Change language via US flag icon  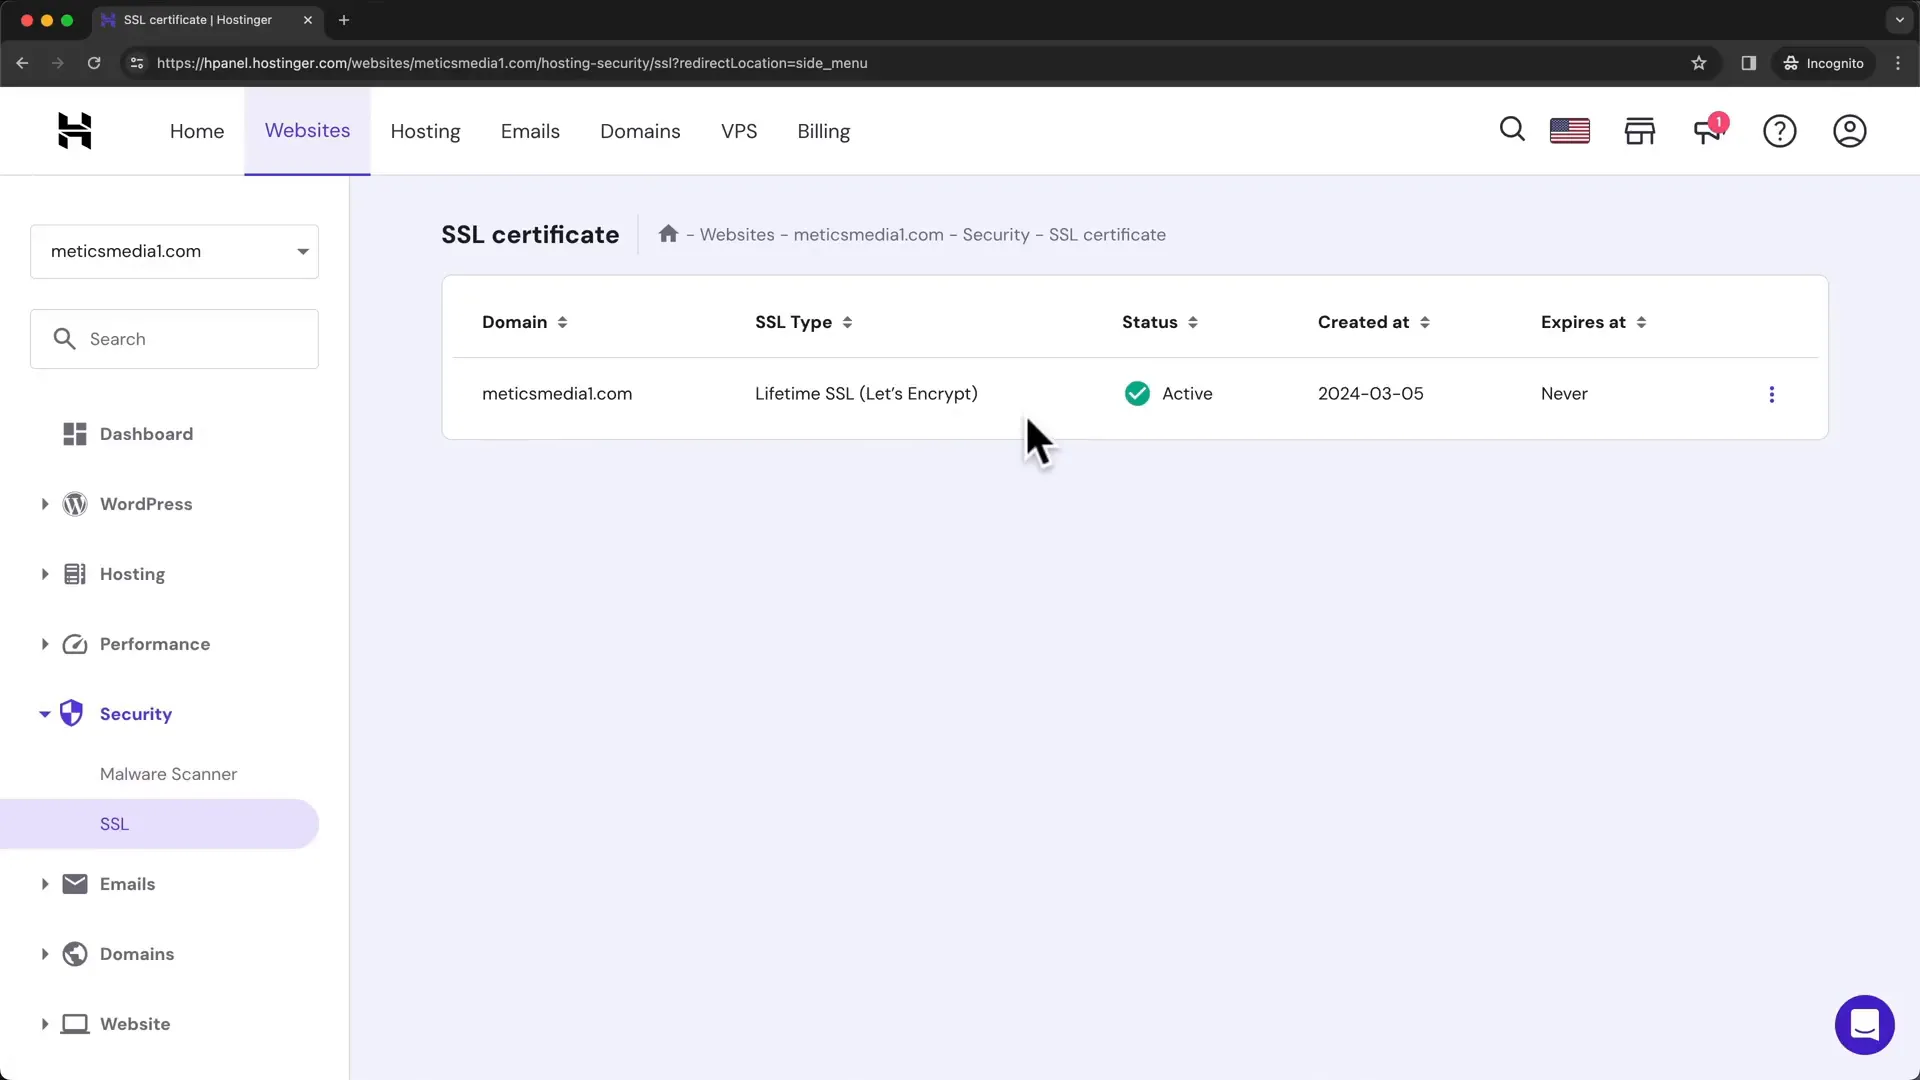click(1570, 131)
